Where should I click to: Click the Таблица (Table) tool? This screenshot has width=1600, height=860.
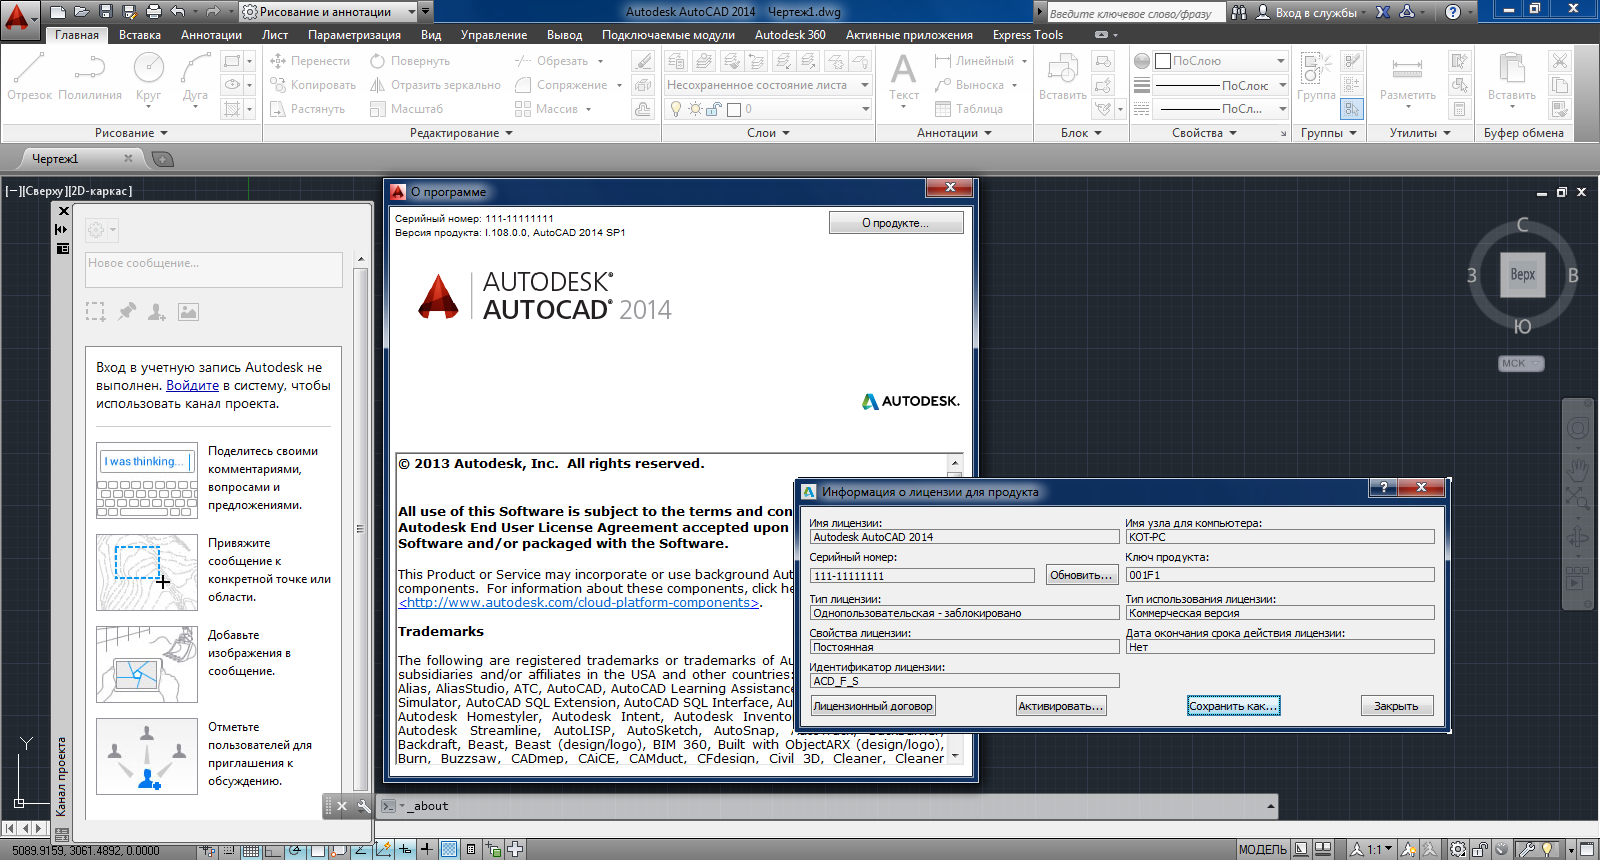pyautogui.click(x=968, y=109)
